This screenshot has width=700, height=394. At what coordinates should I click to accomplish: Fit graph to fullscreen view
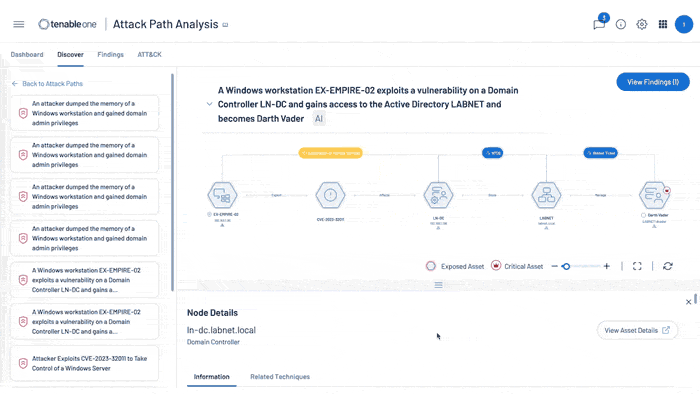tap(637, 266)
